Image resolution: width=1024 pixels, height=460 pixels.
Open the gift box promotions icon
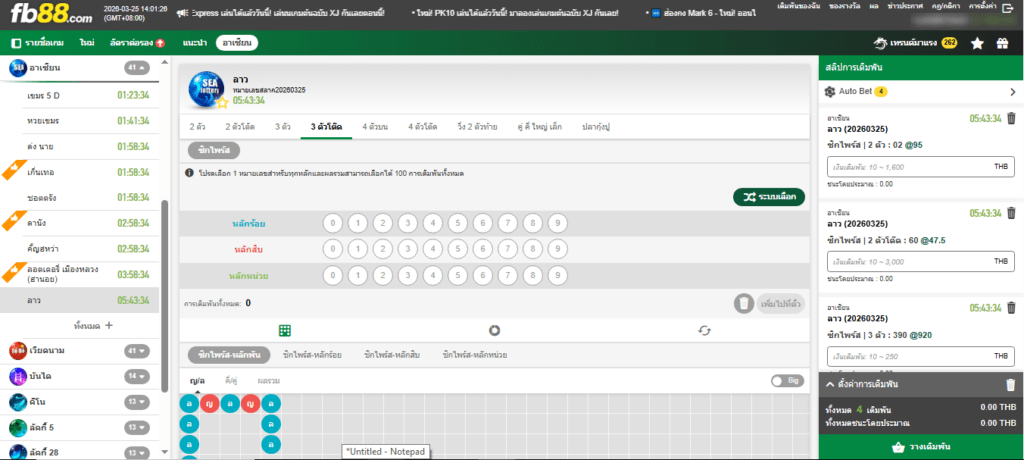(1002, 43)
